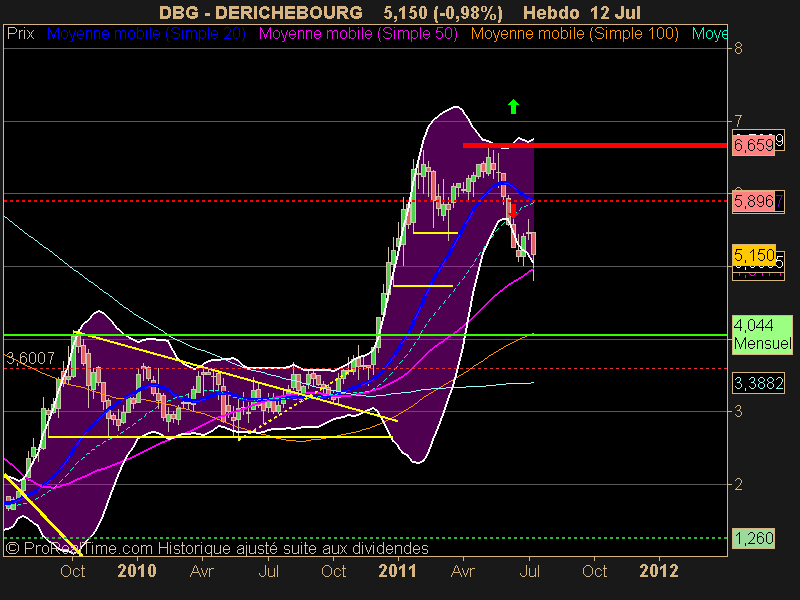
Task: Click the 6,659 red price label
Action: 753,145
